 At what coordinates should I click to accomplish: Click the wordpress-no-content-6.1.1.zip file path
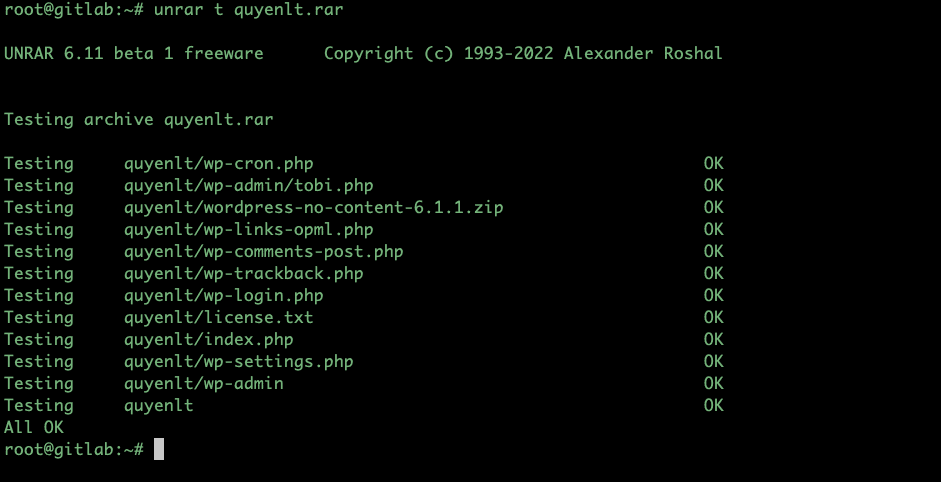(x=314, y=207)
